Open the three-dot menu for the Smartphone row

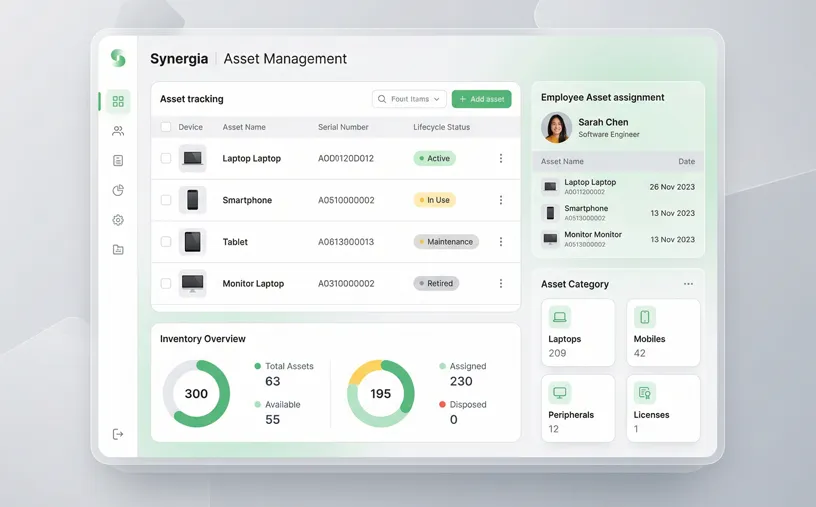[x=501, y=200]
